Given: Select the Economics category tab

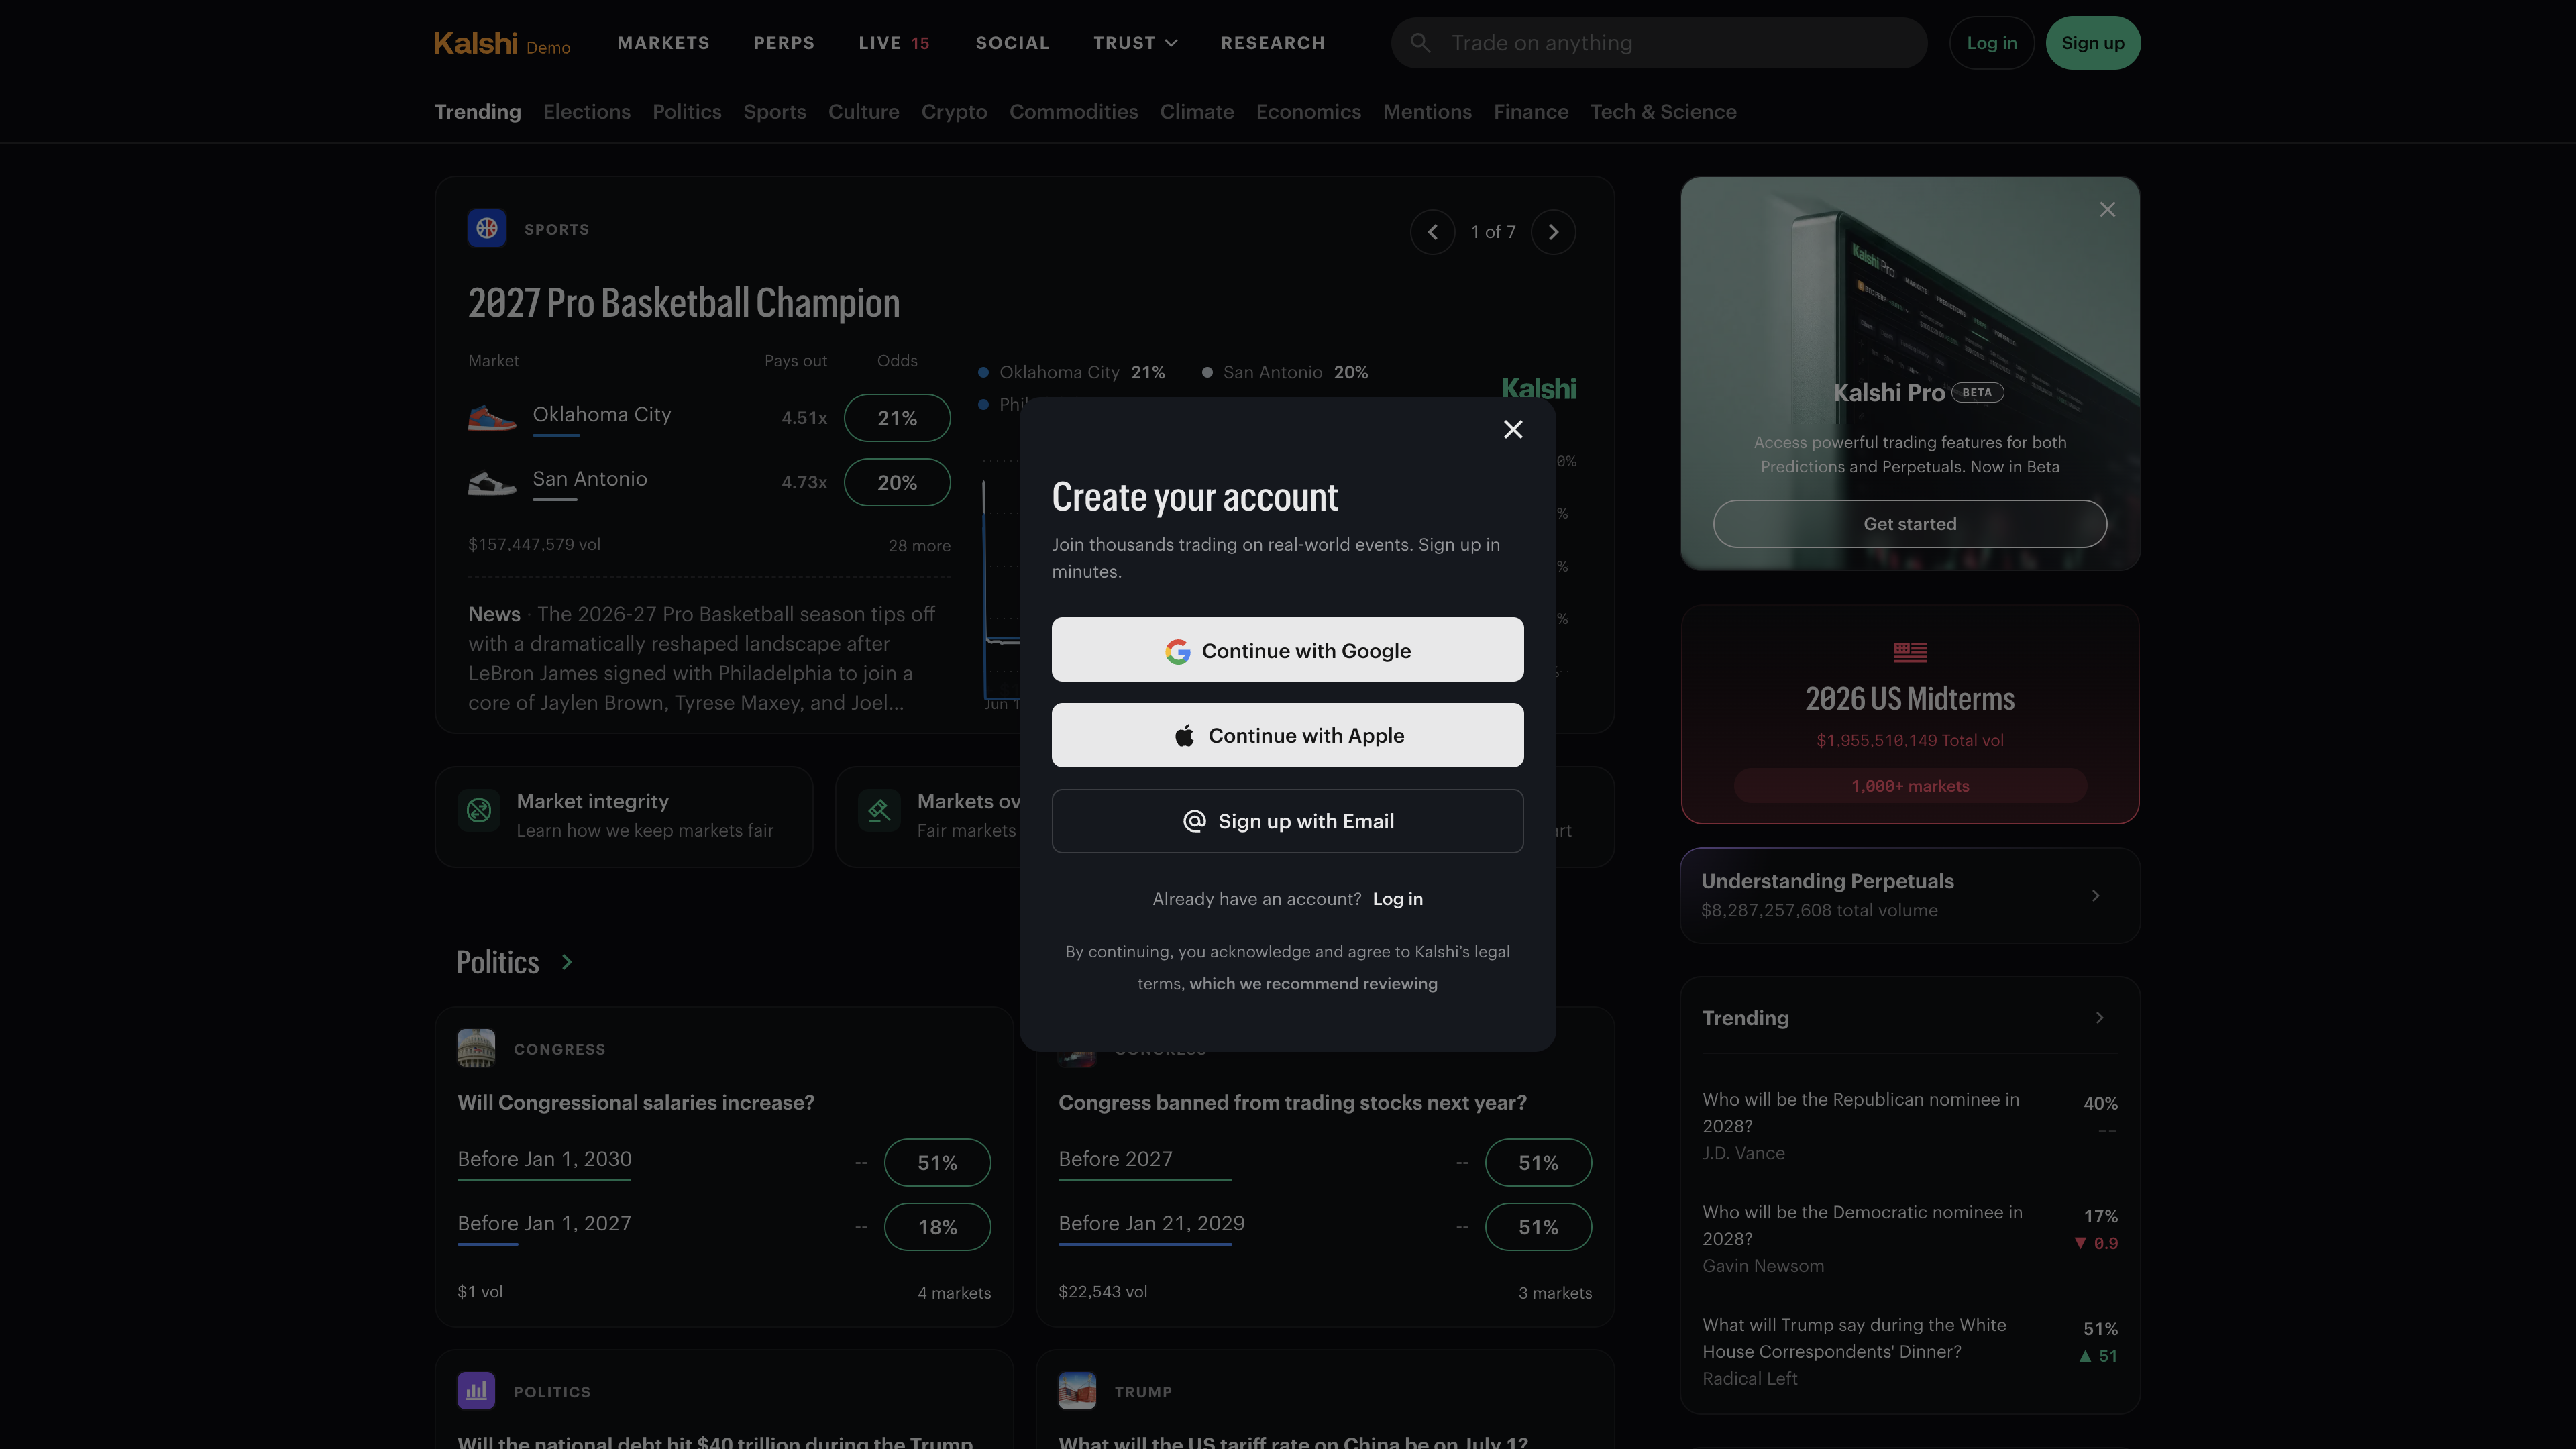Looking at the screenshot, I should (1308, 112).
